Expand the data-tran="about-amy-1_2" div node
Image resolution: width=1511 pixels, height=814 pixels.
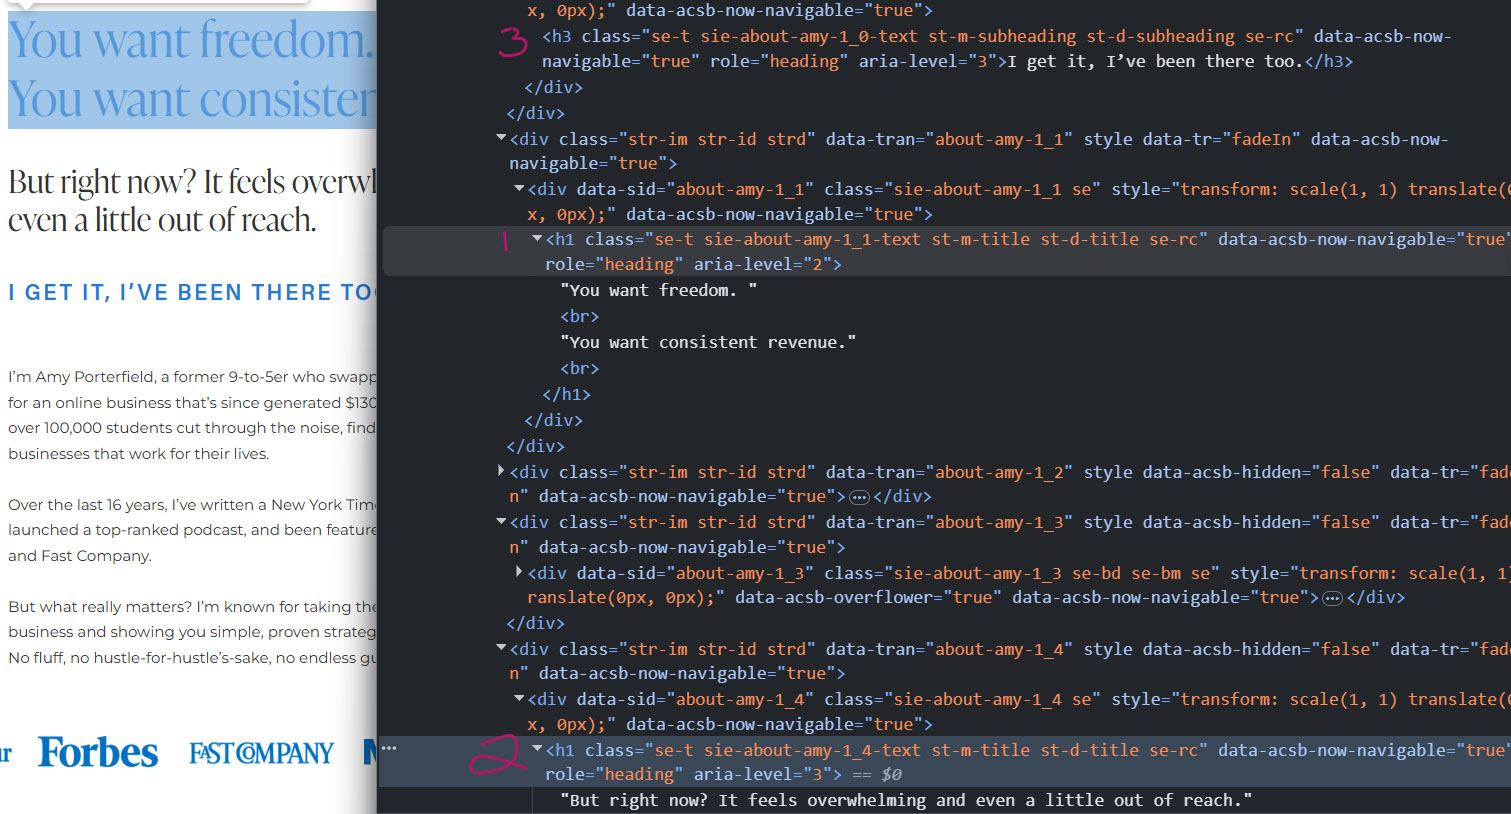501,470
